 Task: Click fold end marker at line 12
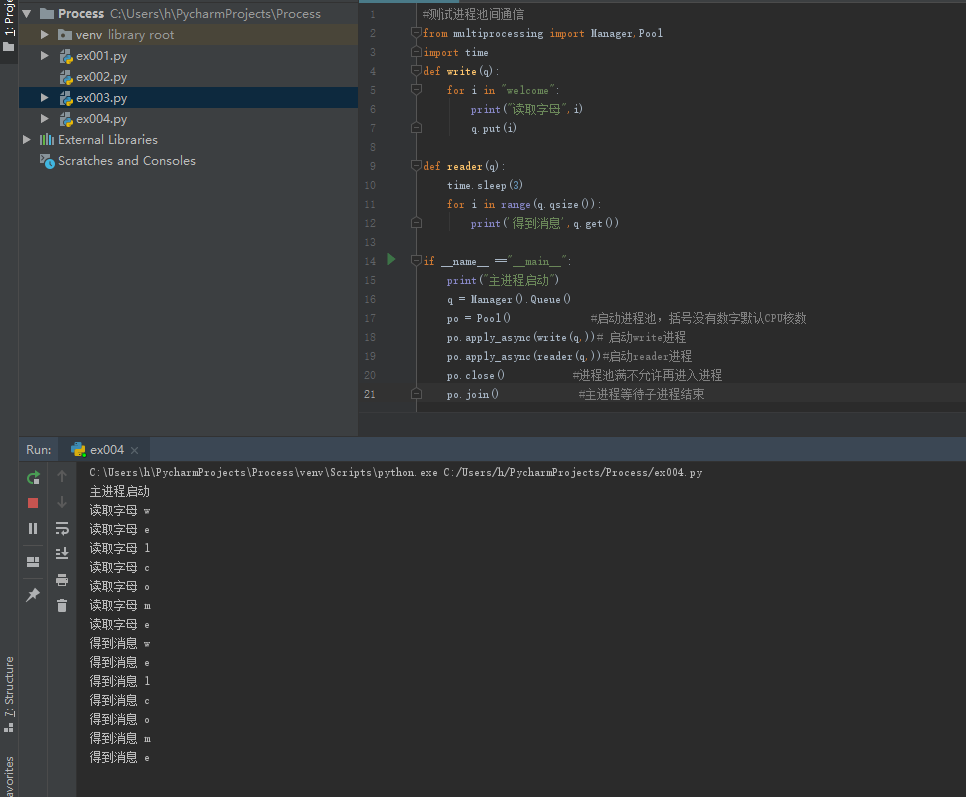[416, 222]
